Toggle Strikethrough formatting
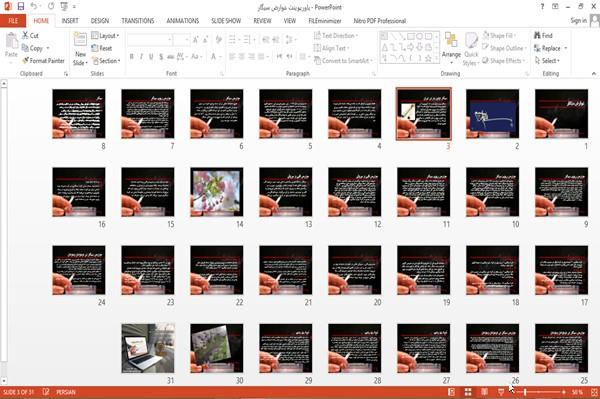This screenshot has width=600, height=399. (171, 57)
